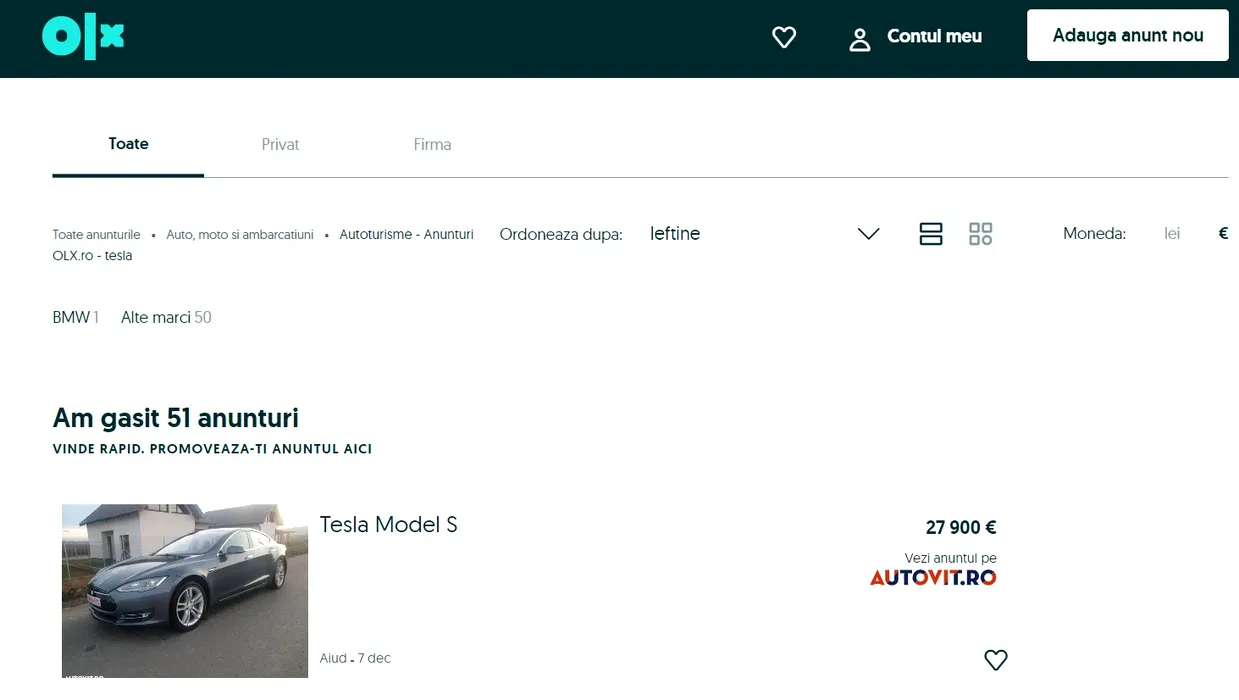Screen dimensions: 1239x700
Task: Select the Firma tab
Action: pos(432,145)
